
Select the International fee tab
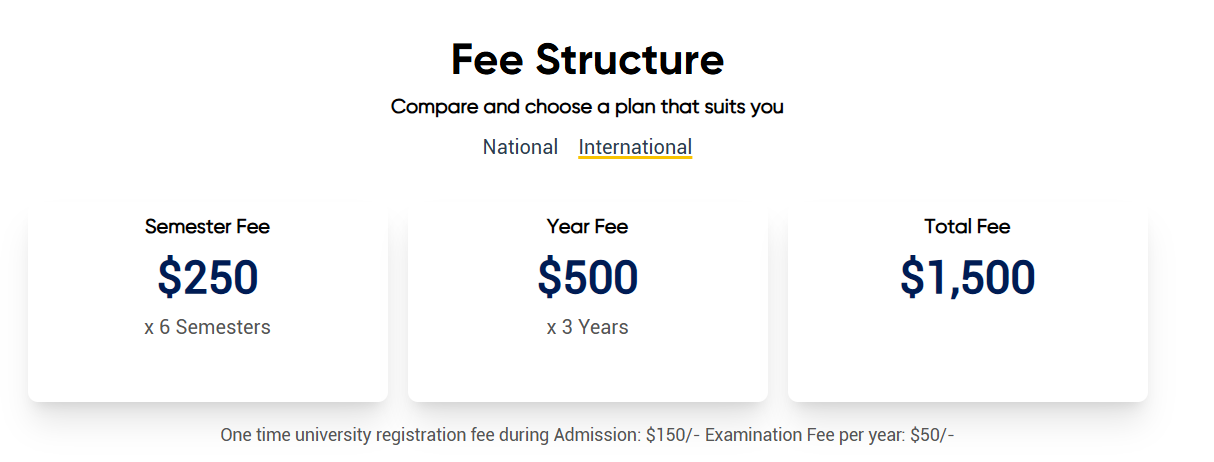[x=635, y=147]
